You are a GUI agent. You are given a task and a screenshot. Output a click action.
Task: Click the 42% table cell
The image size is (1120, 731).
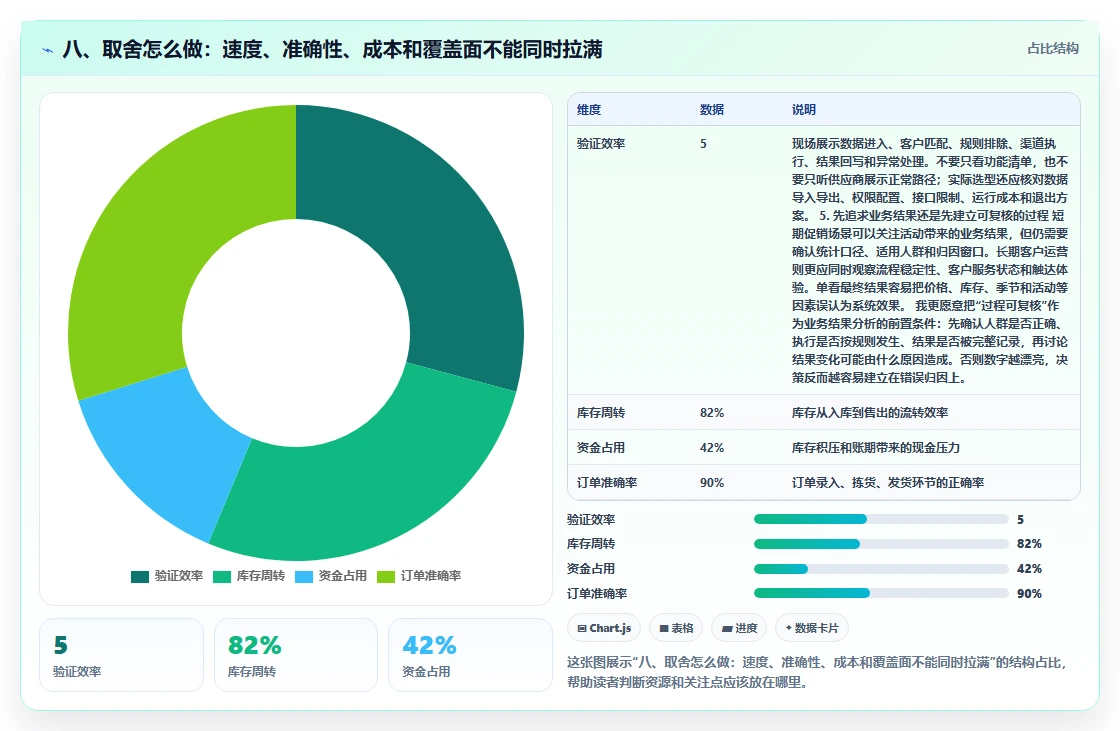click(711, 448)
